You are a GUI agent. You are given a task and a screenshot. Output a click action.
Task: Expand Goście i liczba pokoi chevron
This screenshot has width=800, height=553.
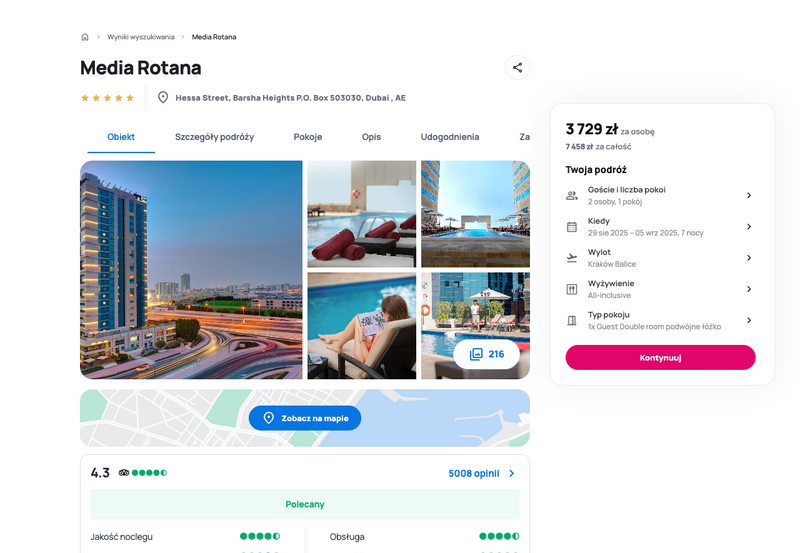749,195
